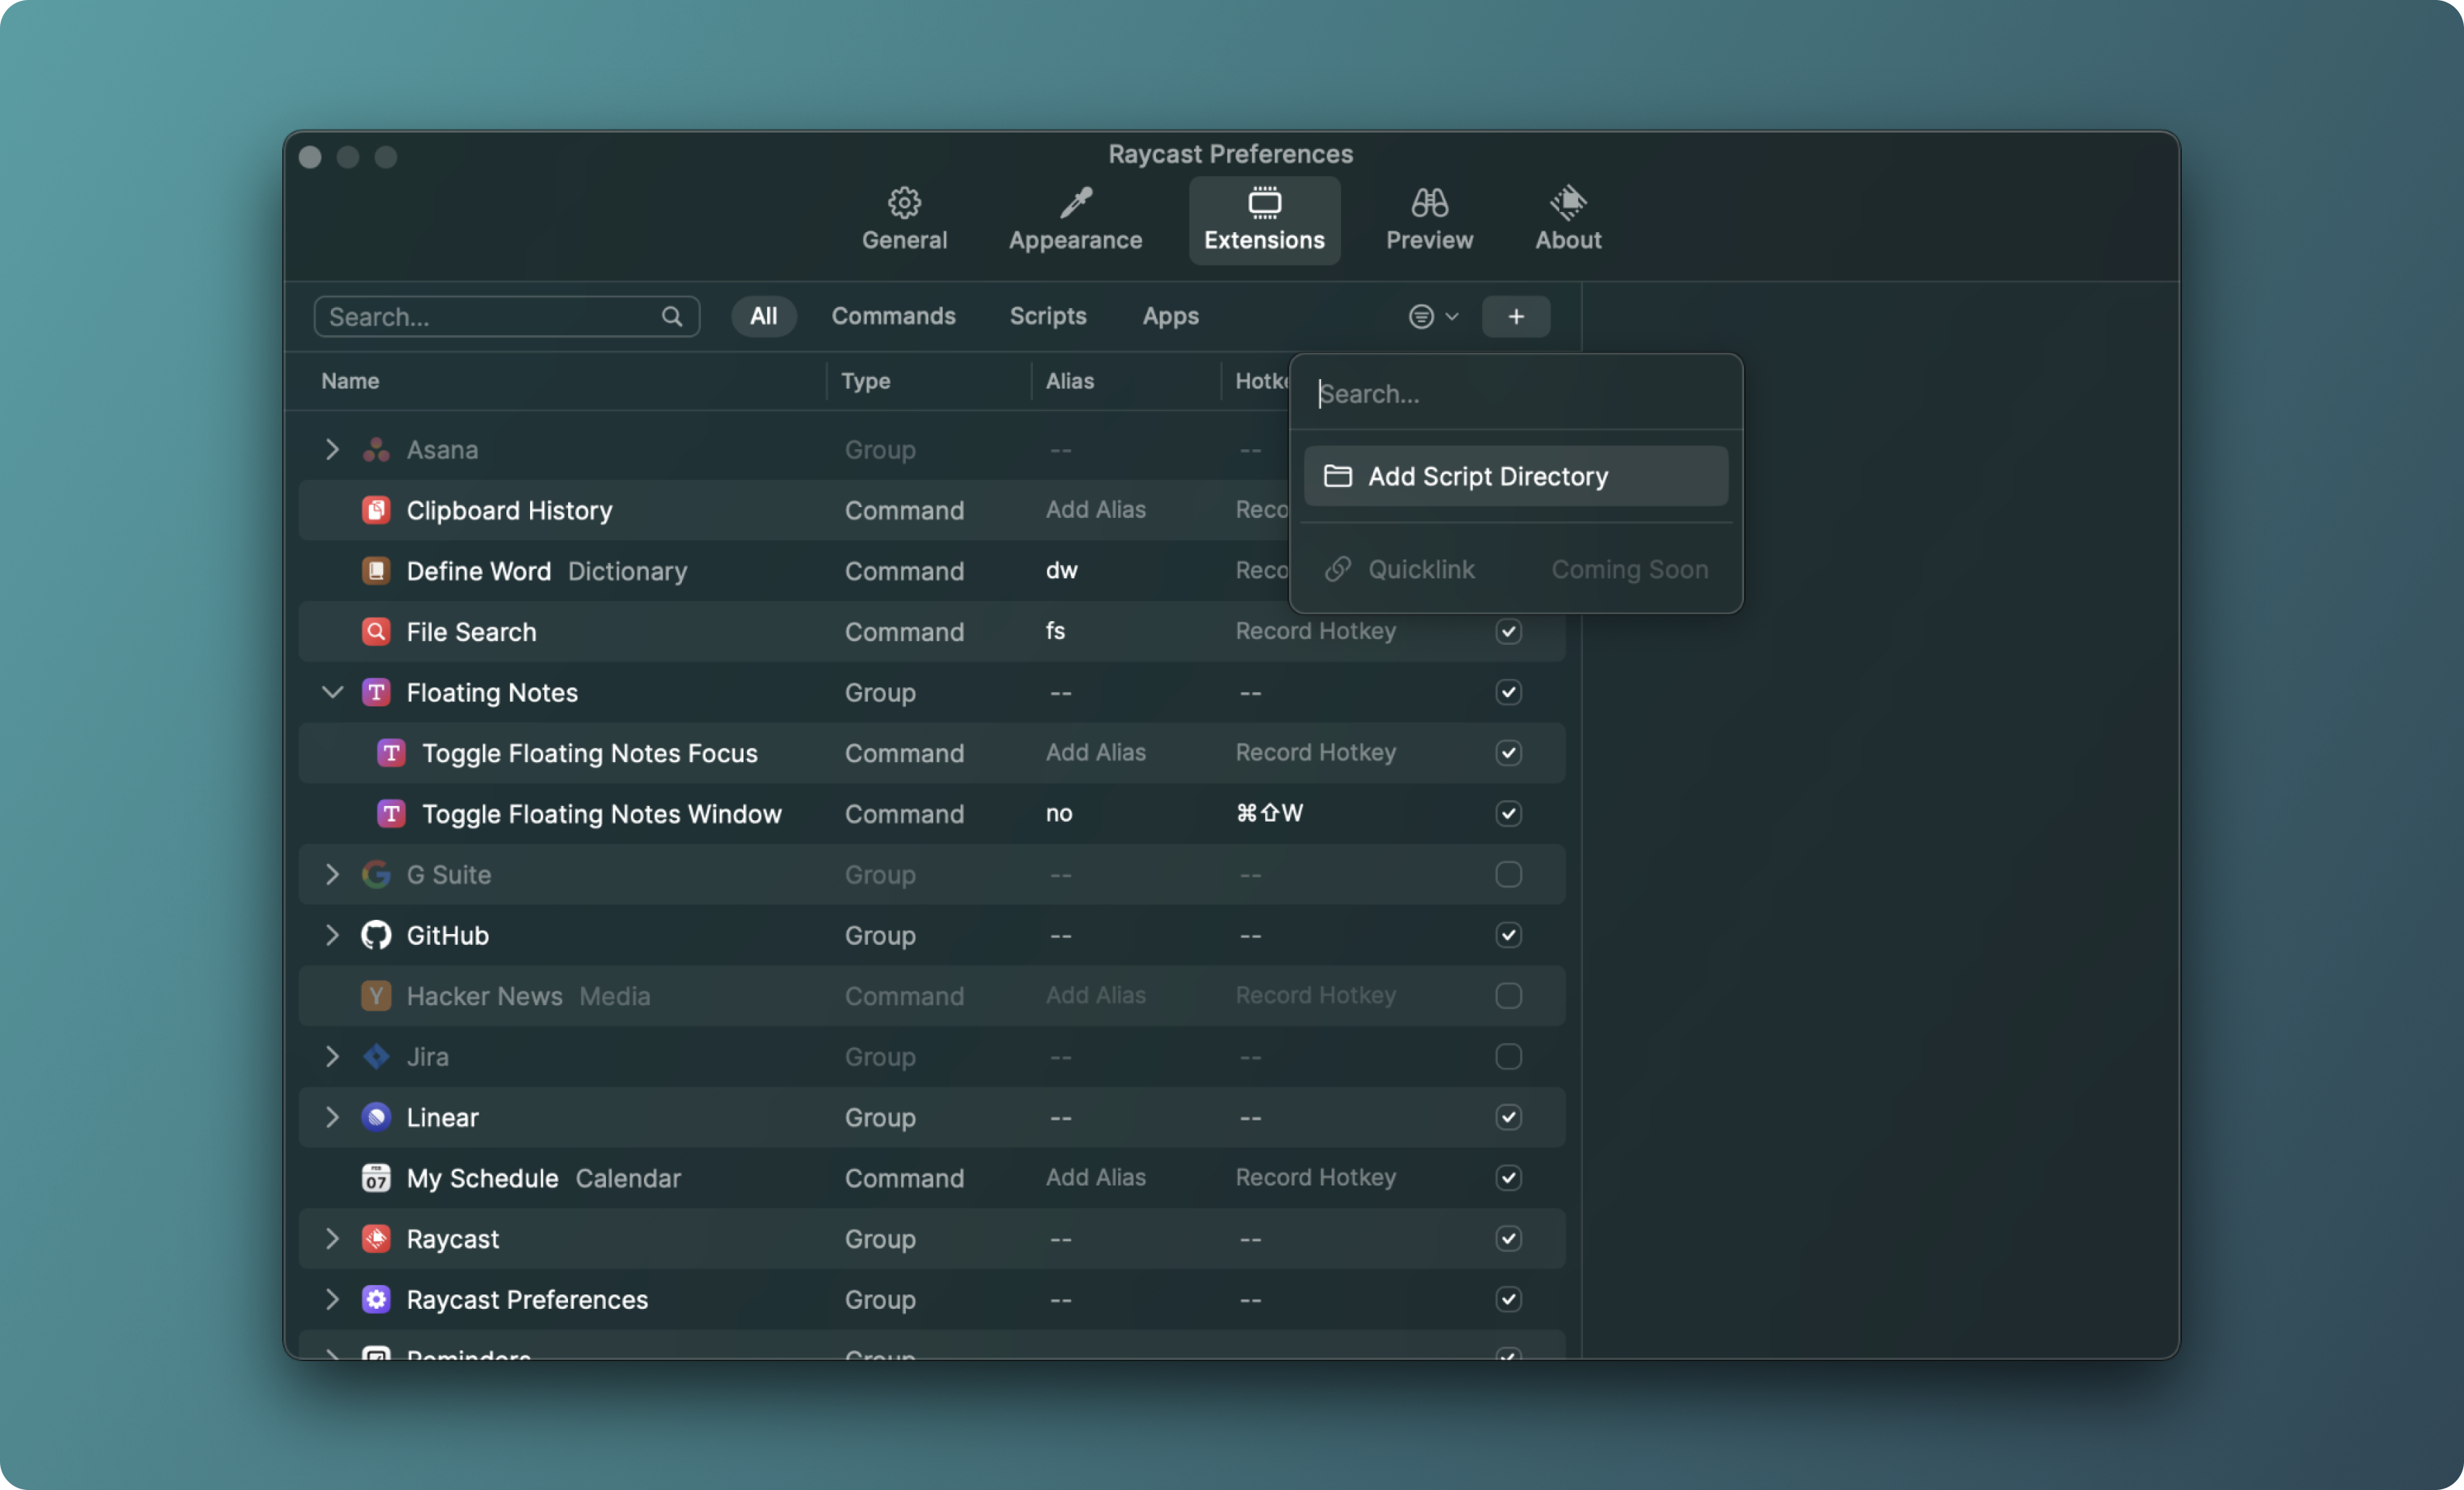Click Add Alias for My Schedule
The height and width of the screenshot is (1490, 2464).
point(1095,1177)
